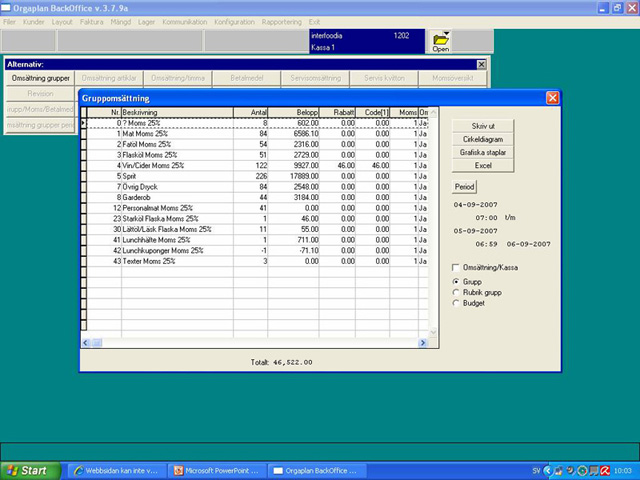Click the belopp value 17889.00
This screenshot has height=480, width=640.
point(304,176)
